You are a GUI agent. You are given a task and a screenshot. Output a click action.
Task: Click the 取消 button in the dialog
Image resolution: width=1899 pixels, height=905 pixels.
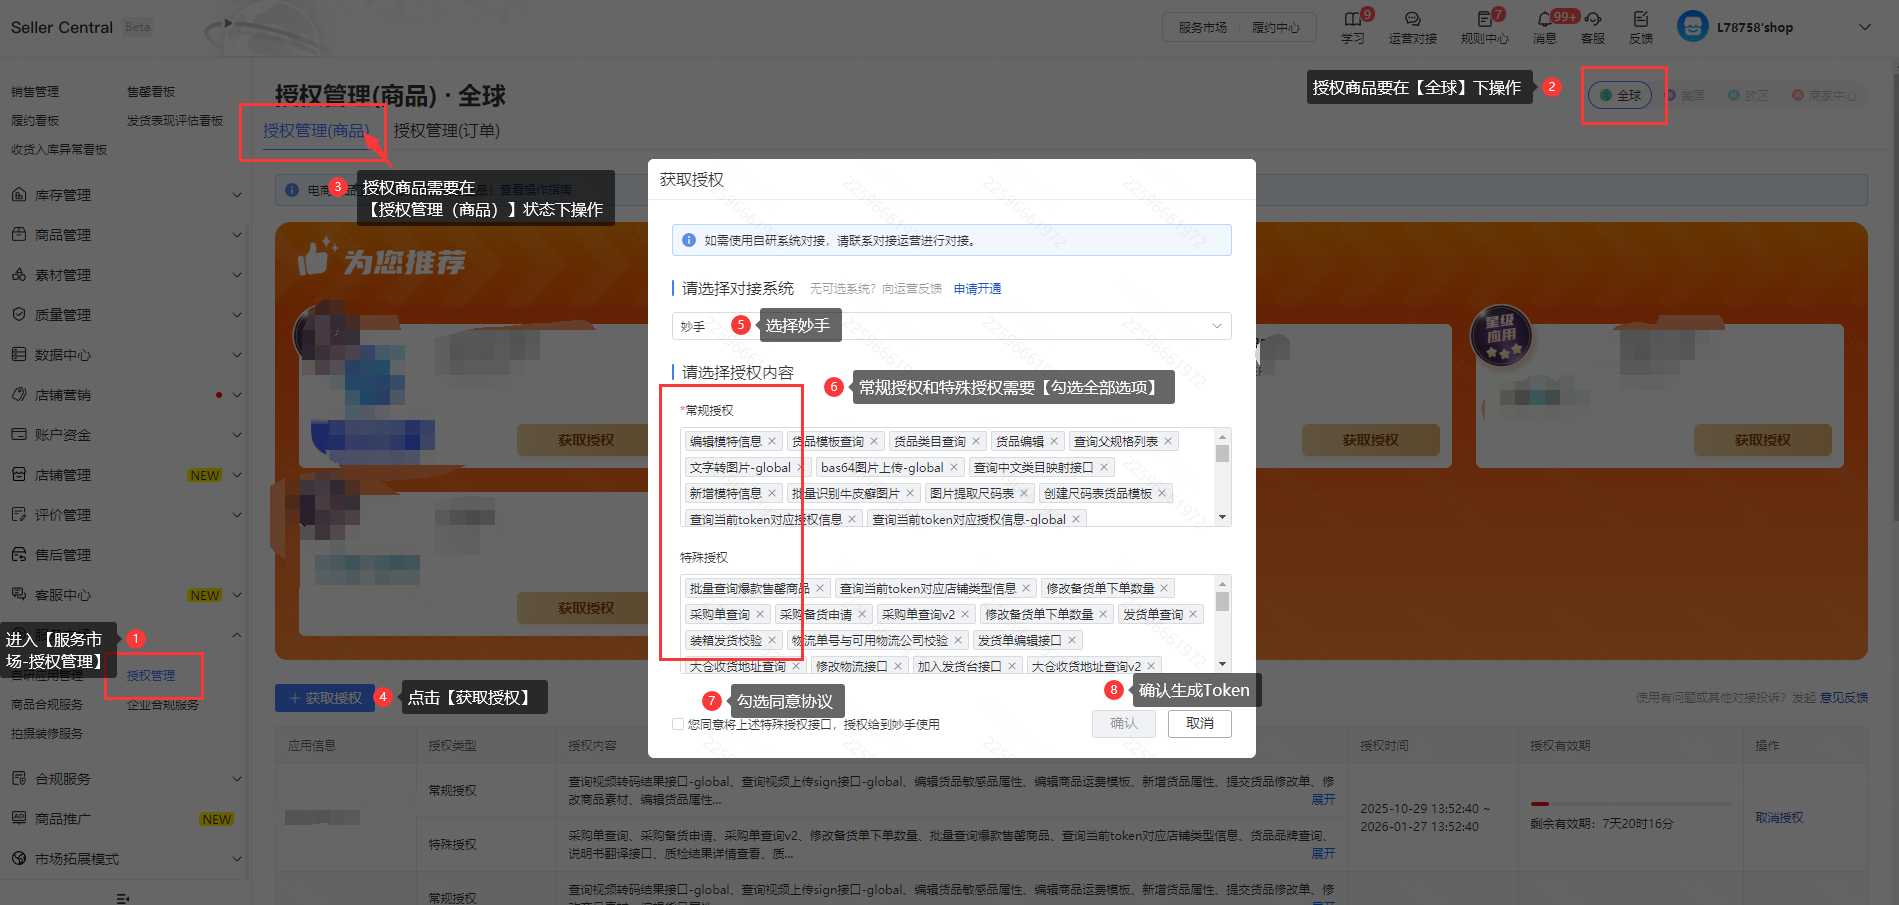pos(1199,723)
